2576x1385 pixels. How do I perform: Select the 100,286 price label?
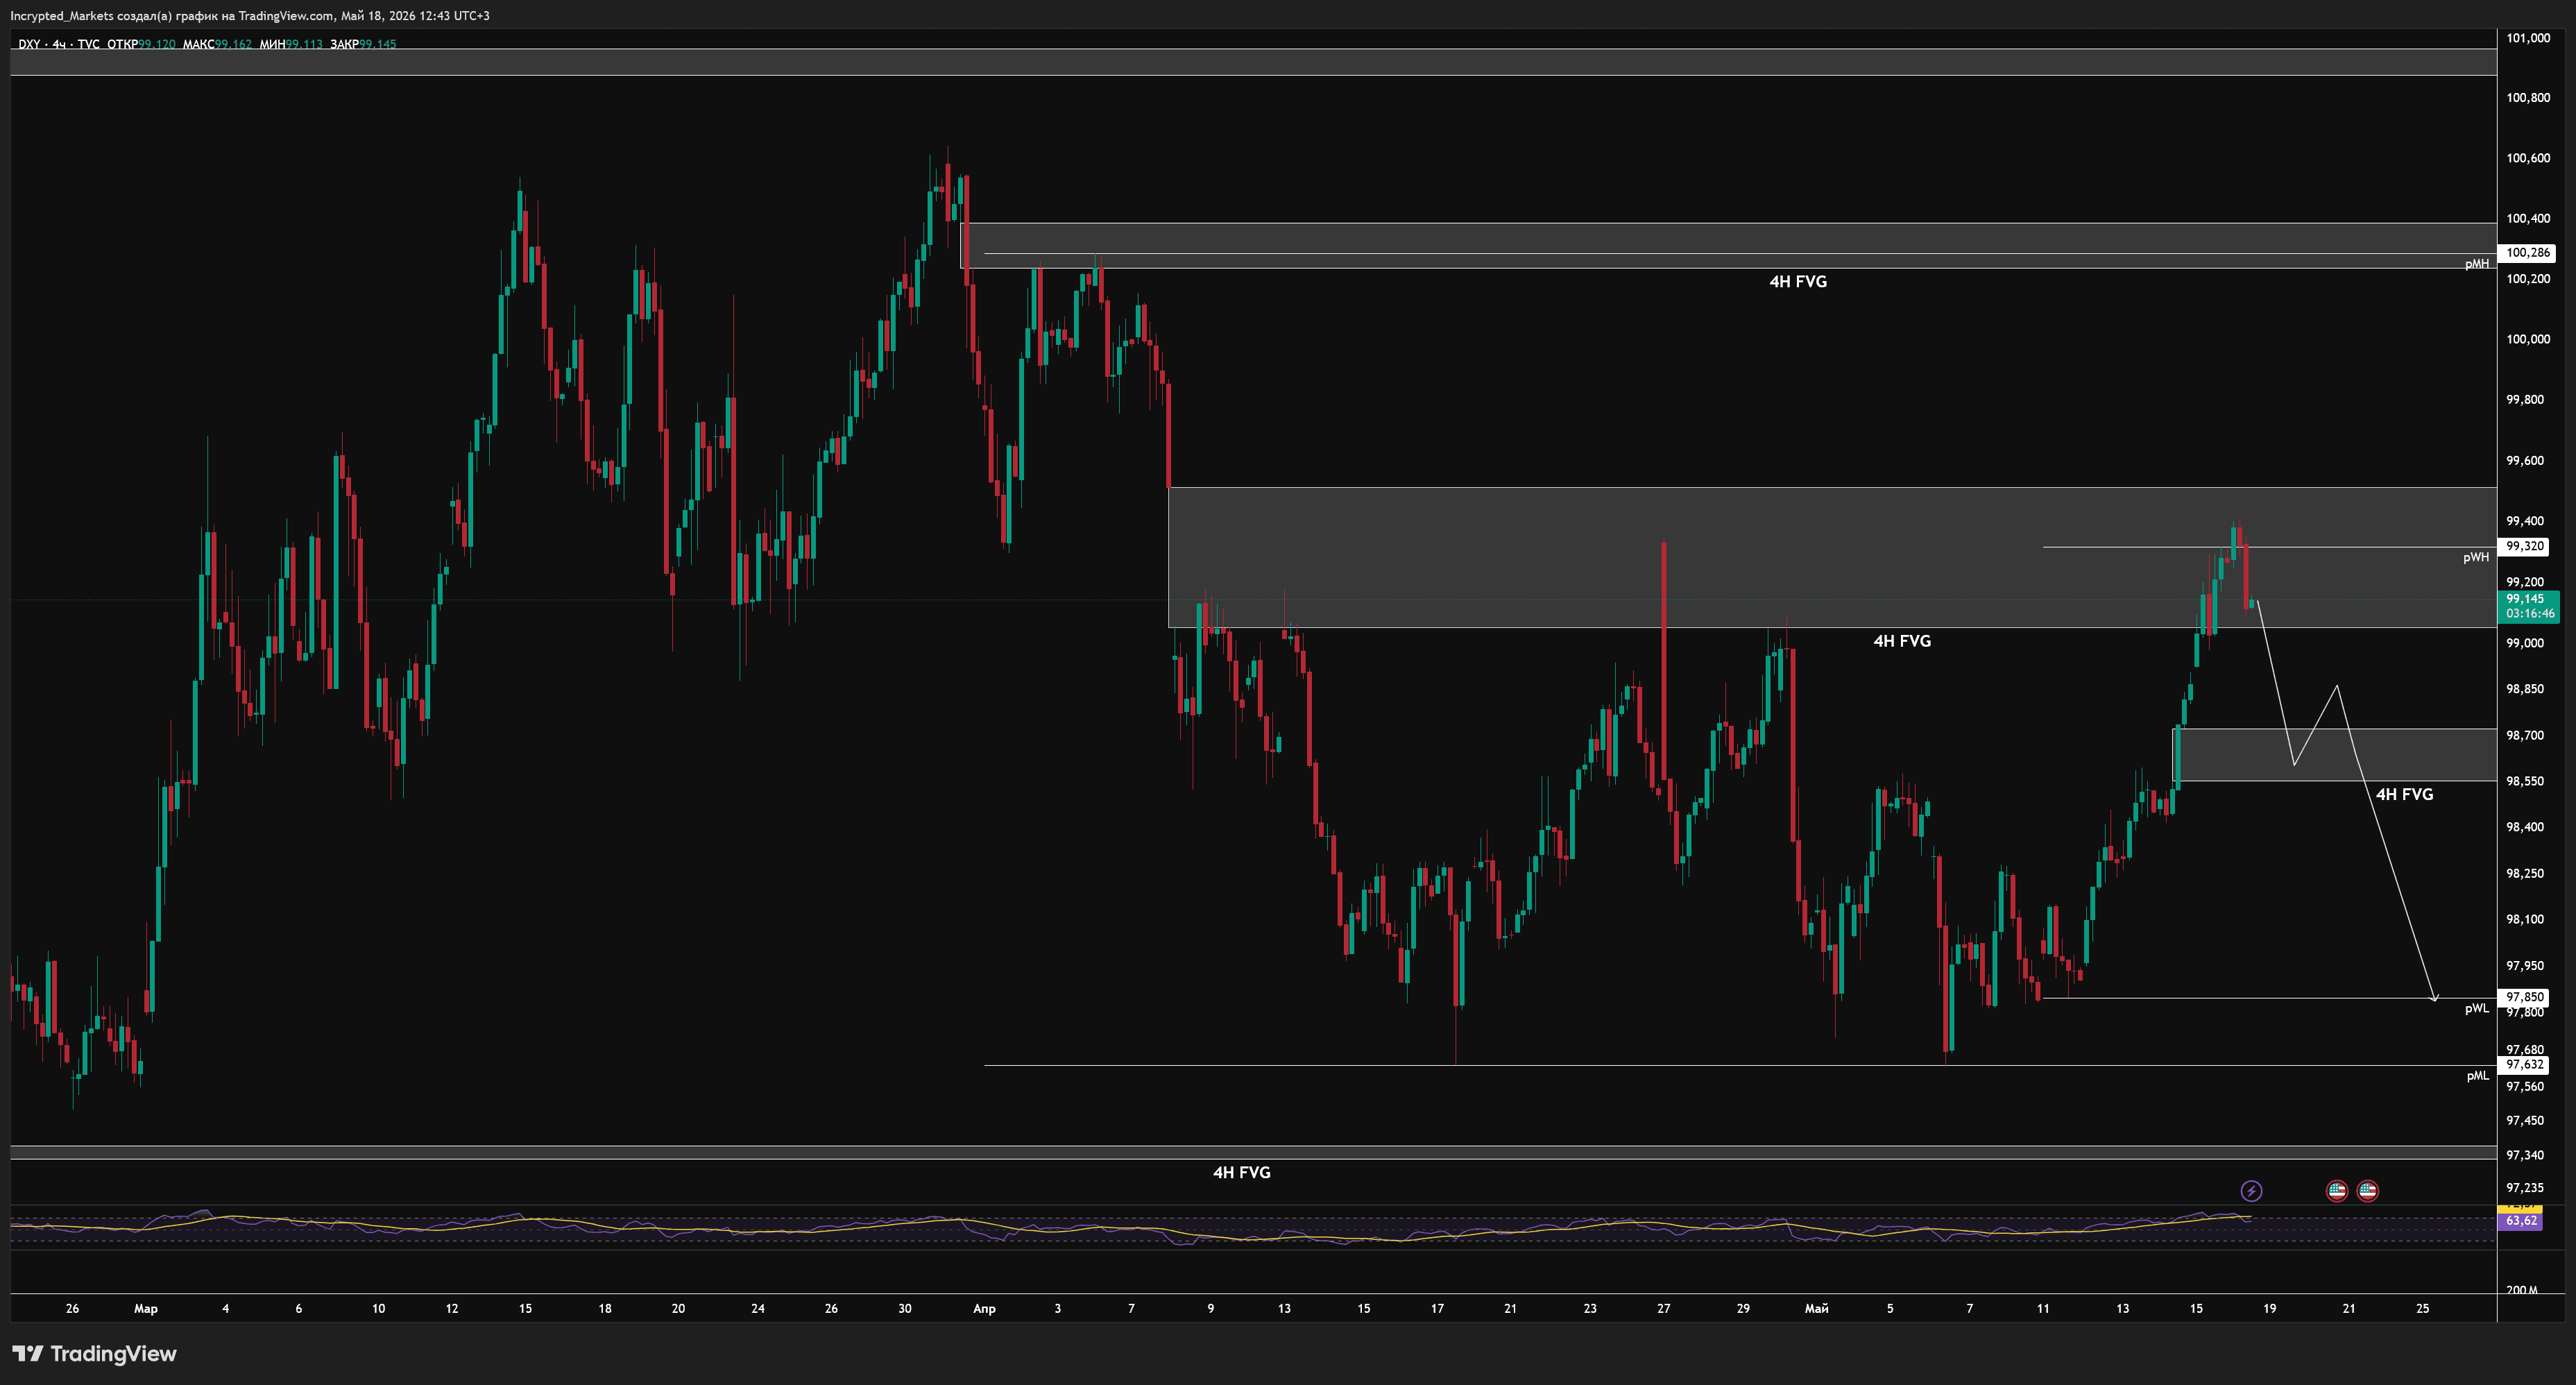coord(2527,253)
